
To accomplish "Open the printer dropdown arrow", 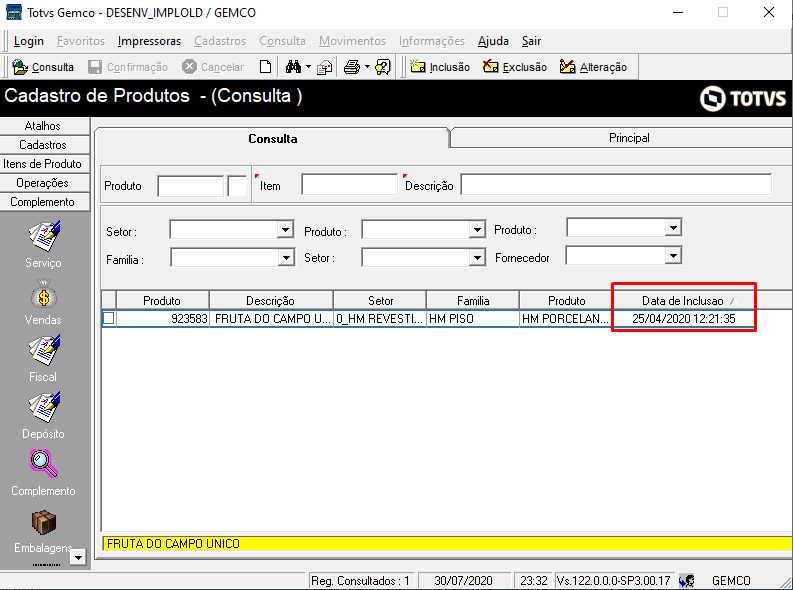I will [367, 67].
